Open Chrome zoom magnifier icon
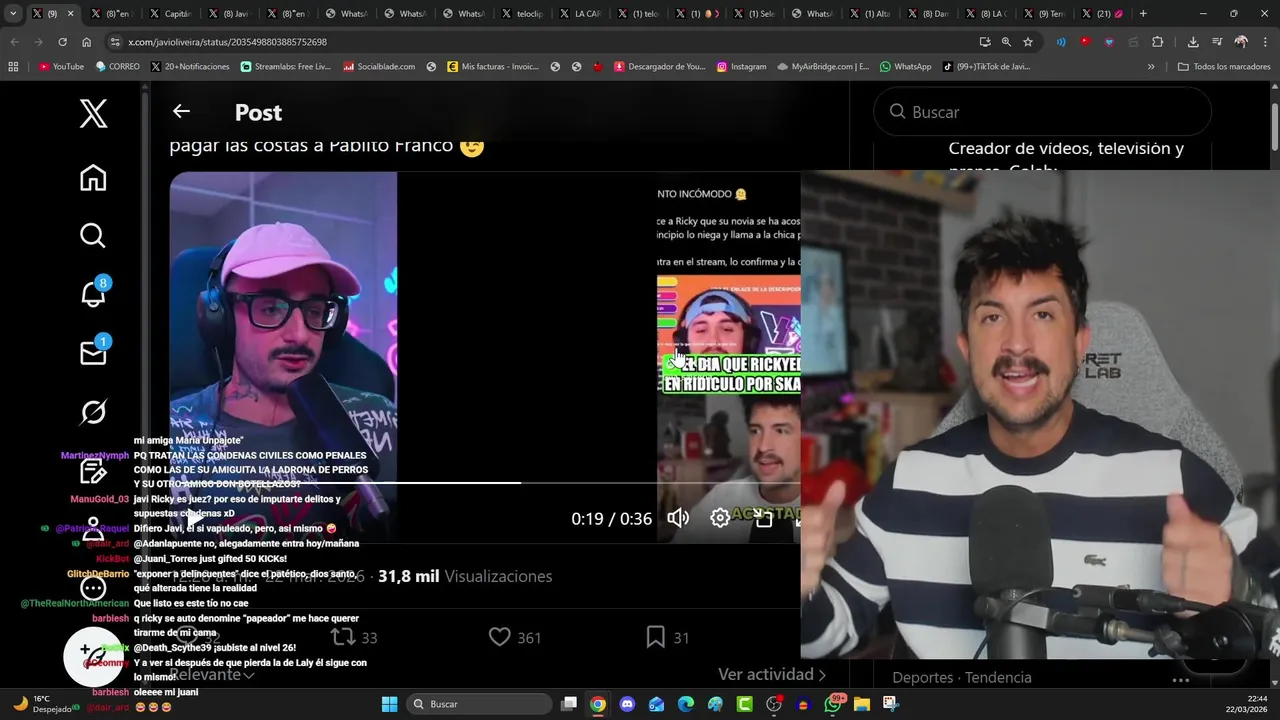Viewport: 1280px width, 720px height. pyautogui.click(x=1006, y=42)
